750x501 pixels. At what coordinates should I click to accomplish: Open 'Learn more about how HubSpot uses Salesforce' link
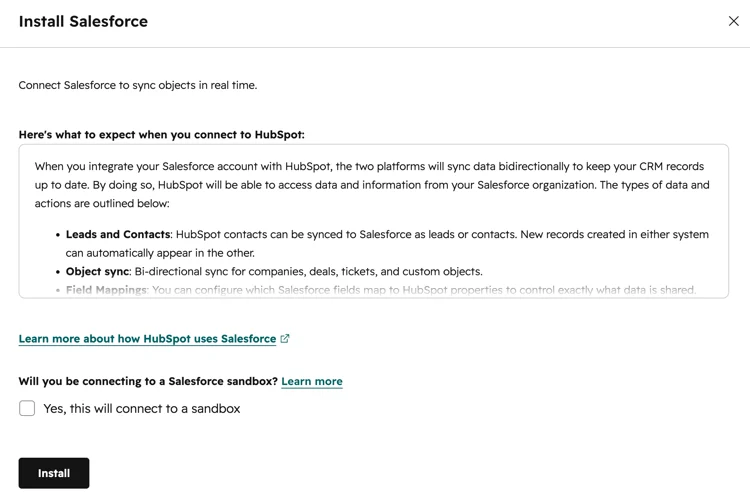tap(147, 339)
